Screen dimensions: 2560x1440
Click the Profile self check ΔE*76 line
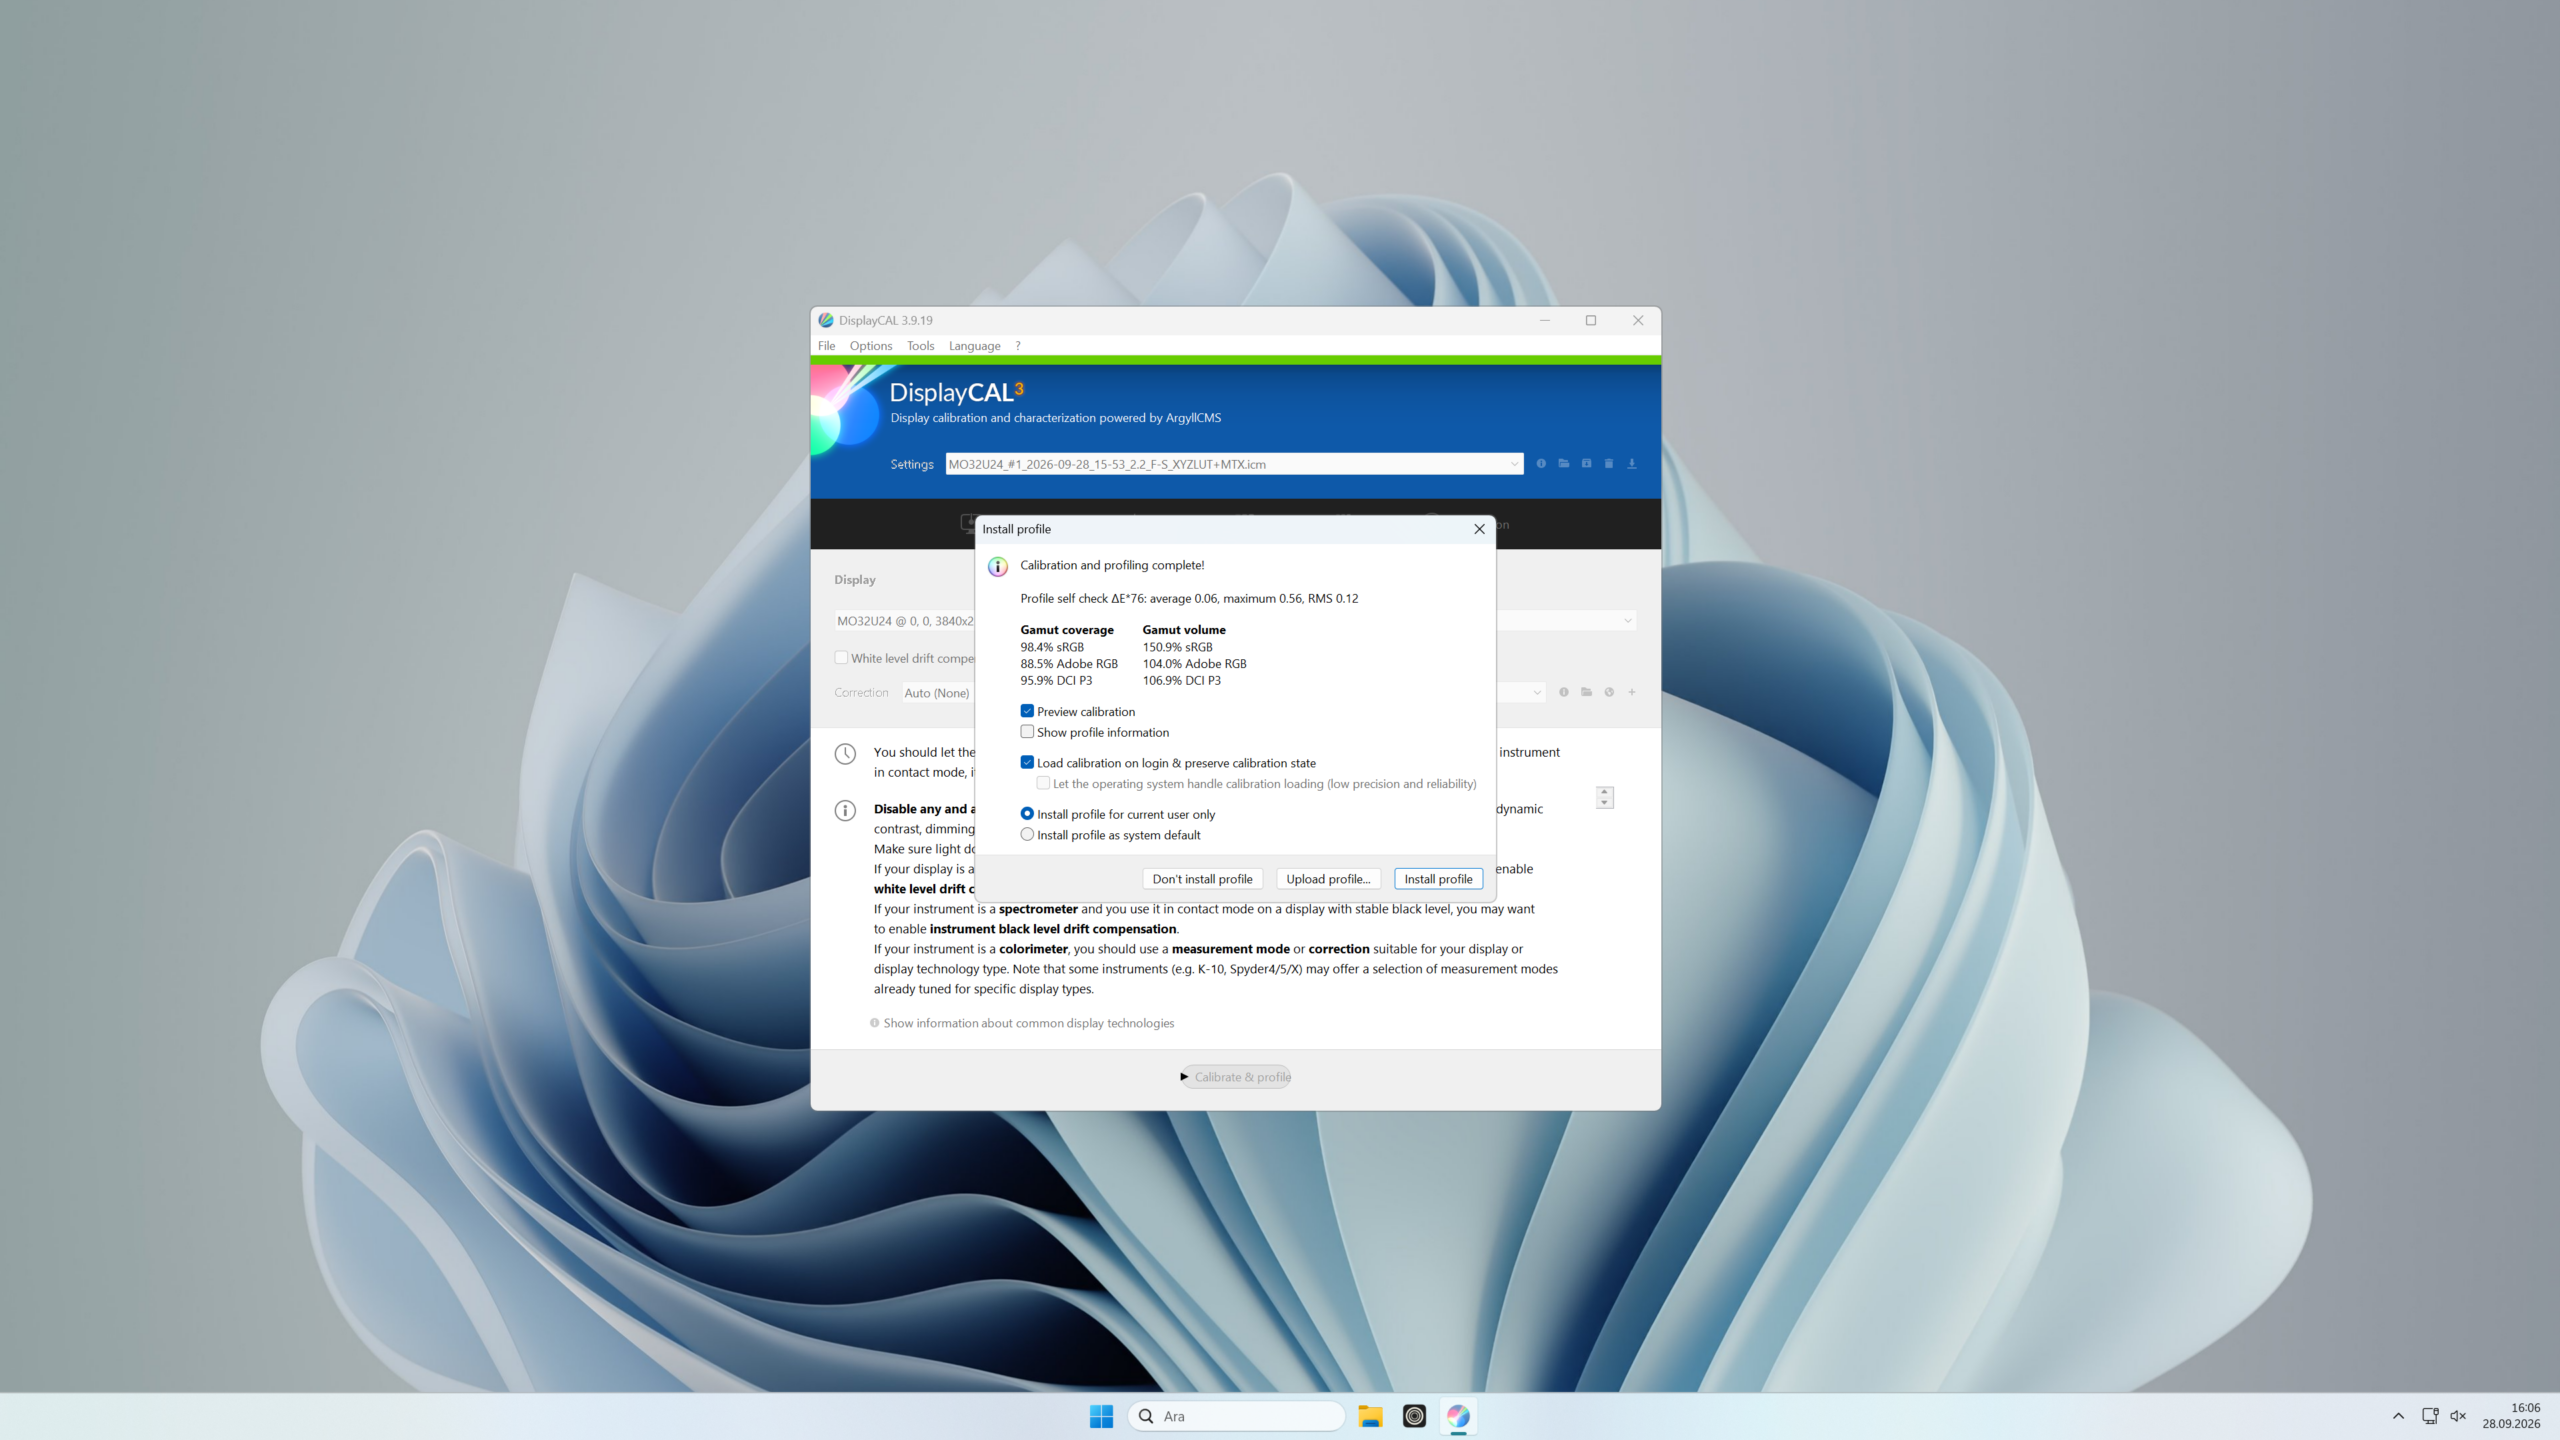click(1189, 598)
